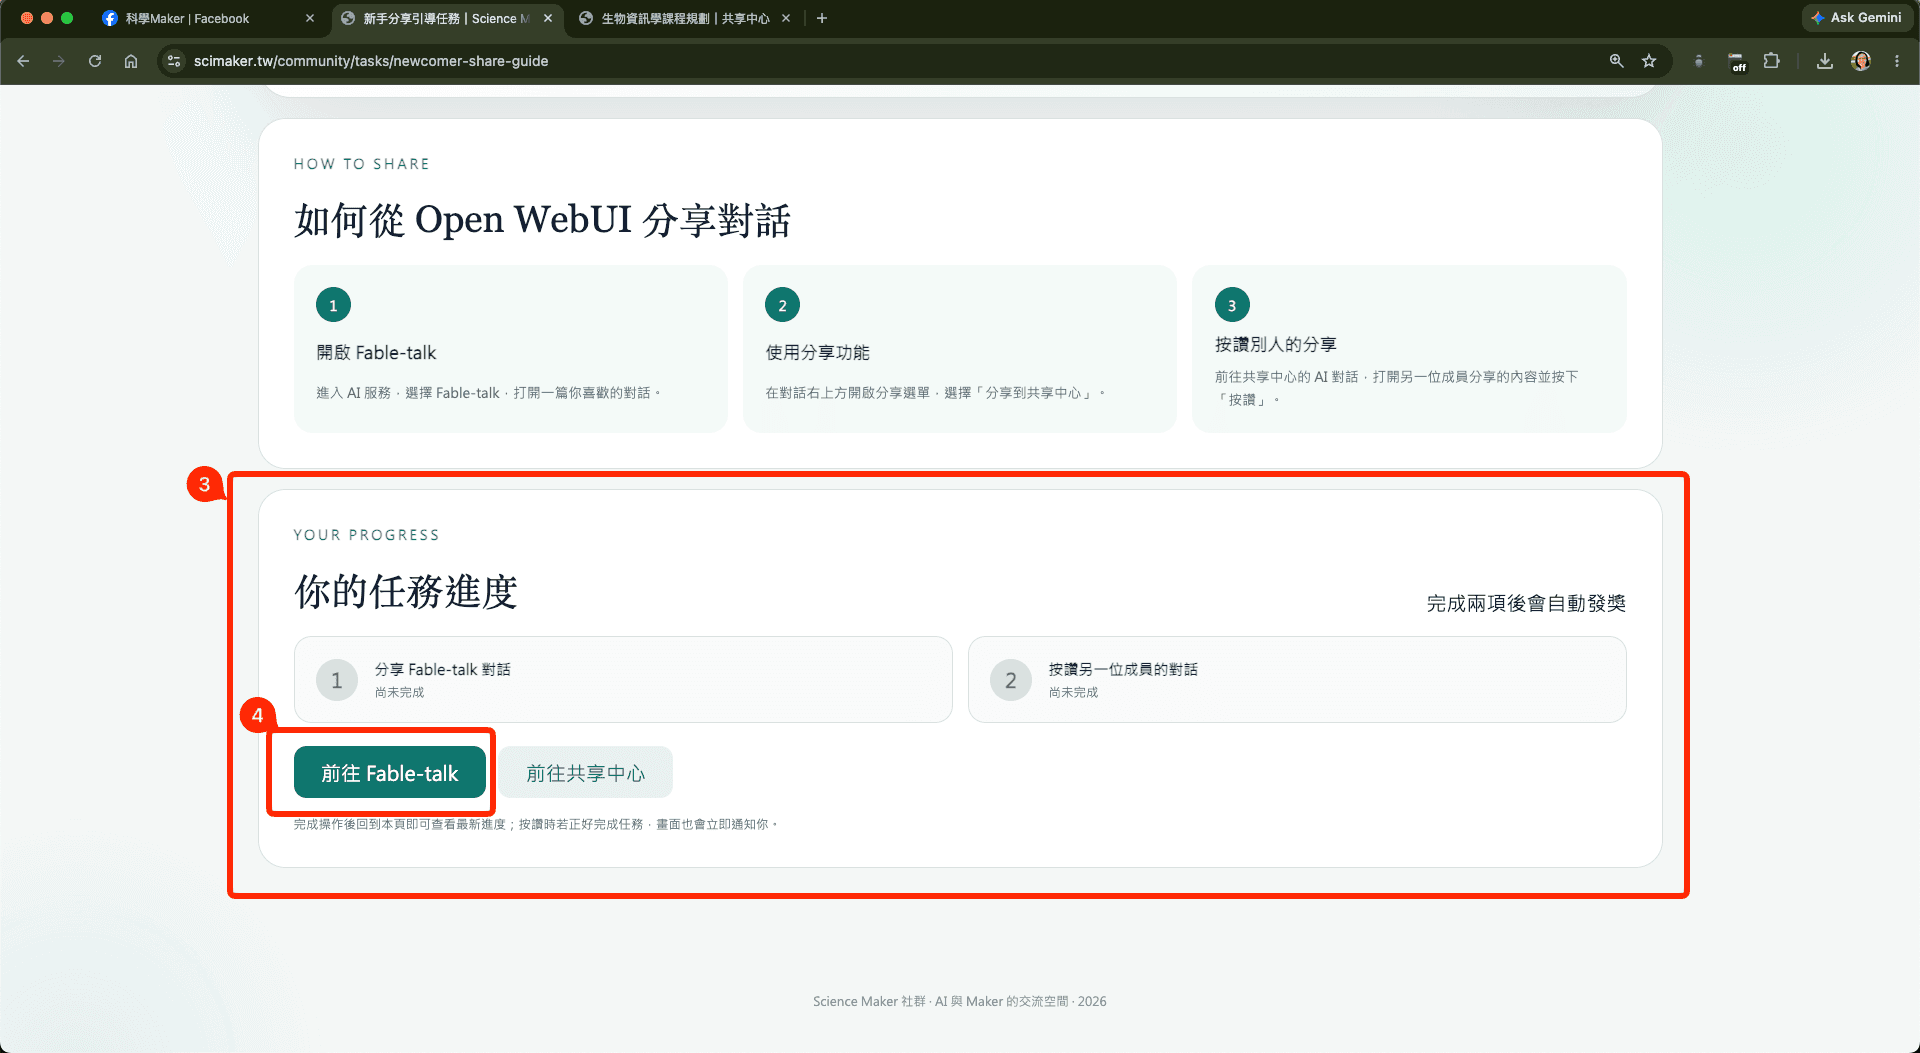Image resolution: width=1920 pixels, height=1053 pixels.
Task: Select the 新手分享引導任務 tab
Action: pos(446,18)
